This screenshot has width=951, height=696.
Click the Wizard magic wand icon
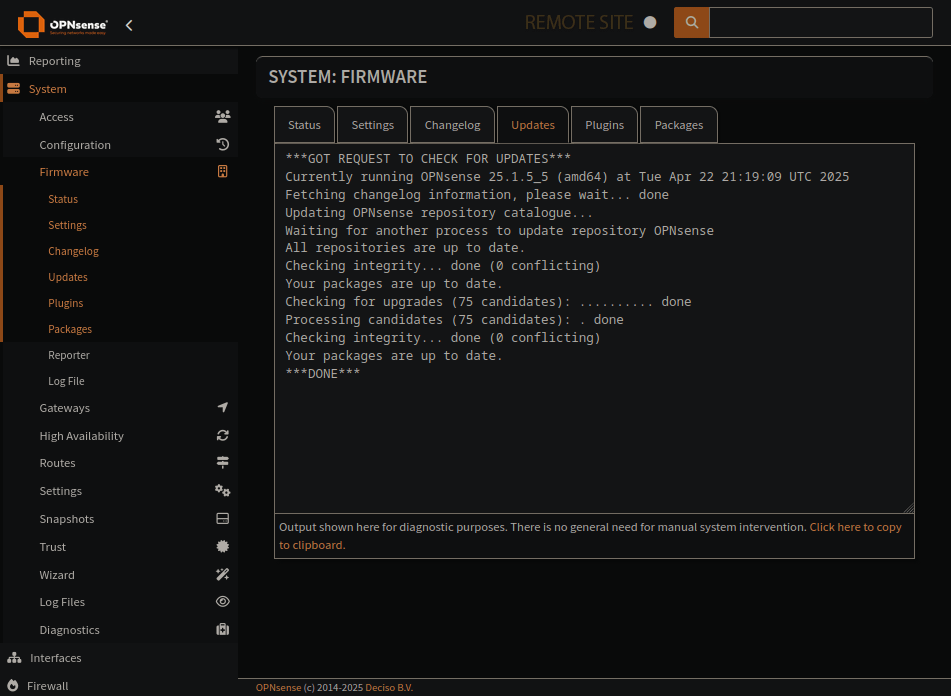click(223, 574)
